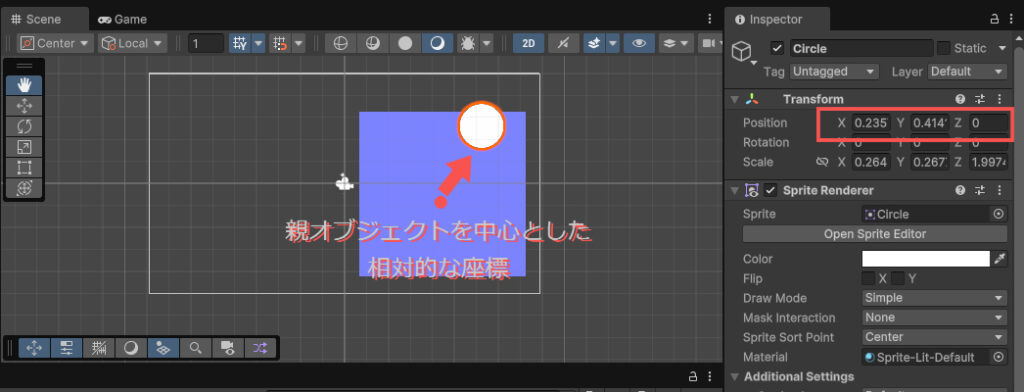Open the Mask Interaction dropdown

pos(935,318)
